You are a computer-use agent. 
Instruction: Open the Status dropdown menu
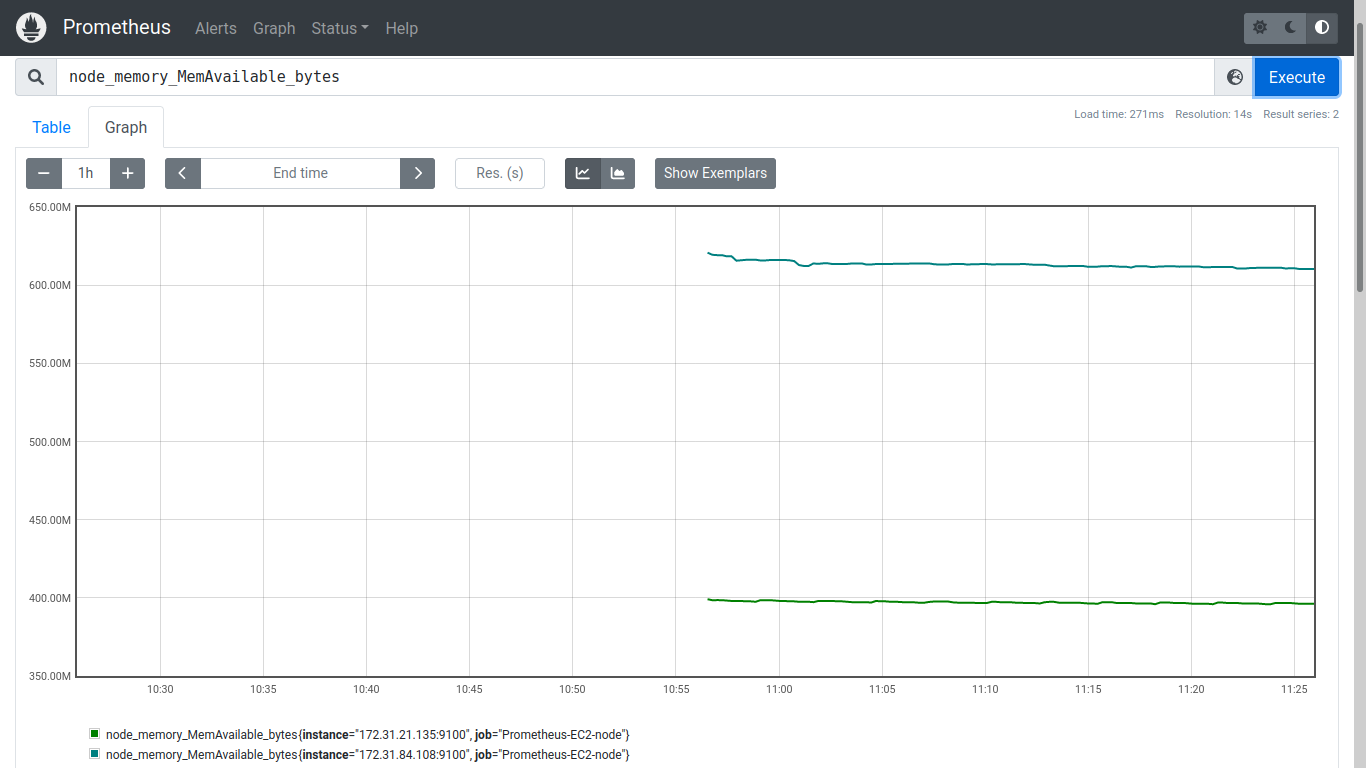tap(340, 28)
